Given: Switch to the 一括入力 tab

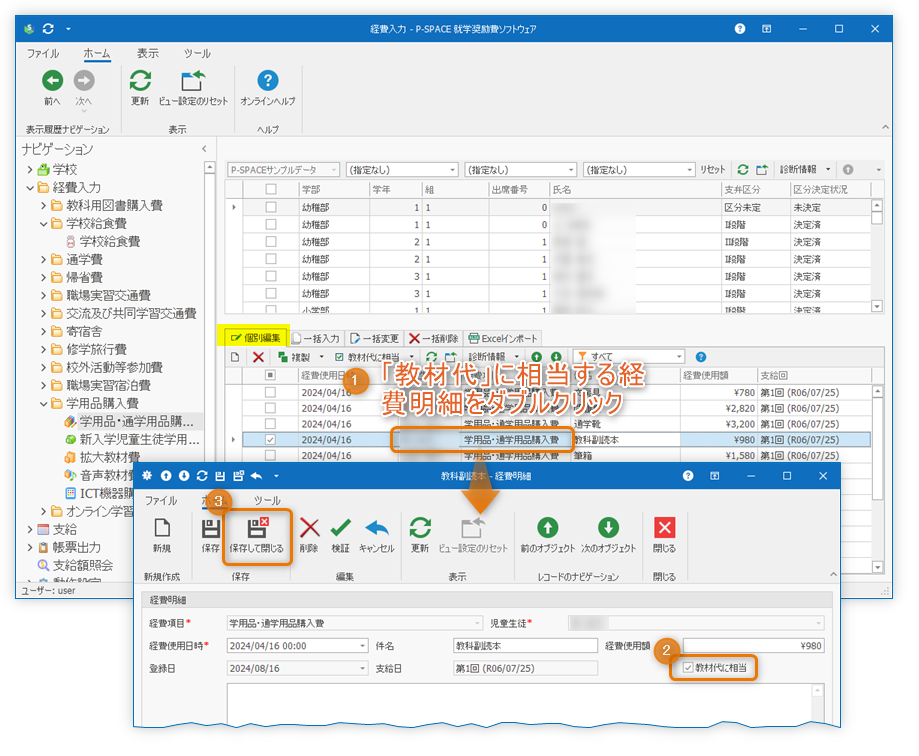Looking at the screenshot, I should tap(315, 338).
